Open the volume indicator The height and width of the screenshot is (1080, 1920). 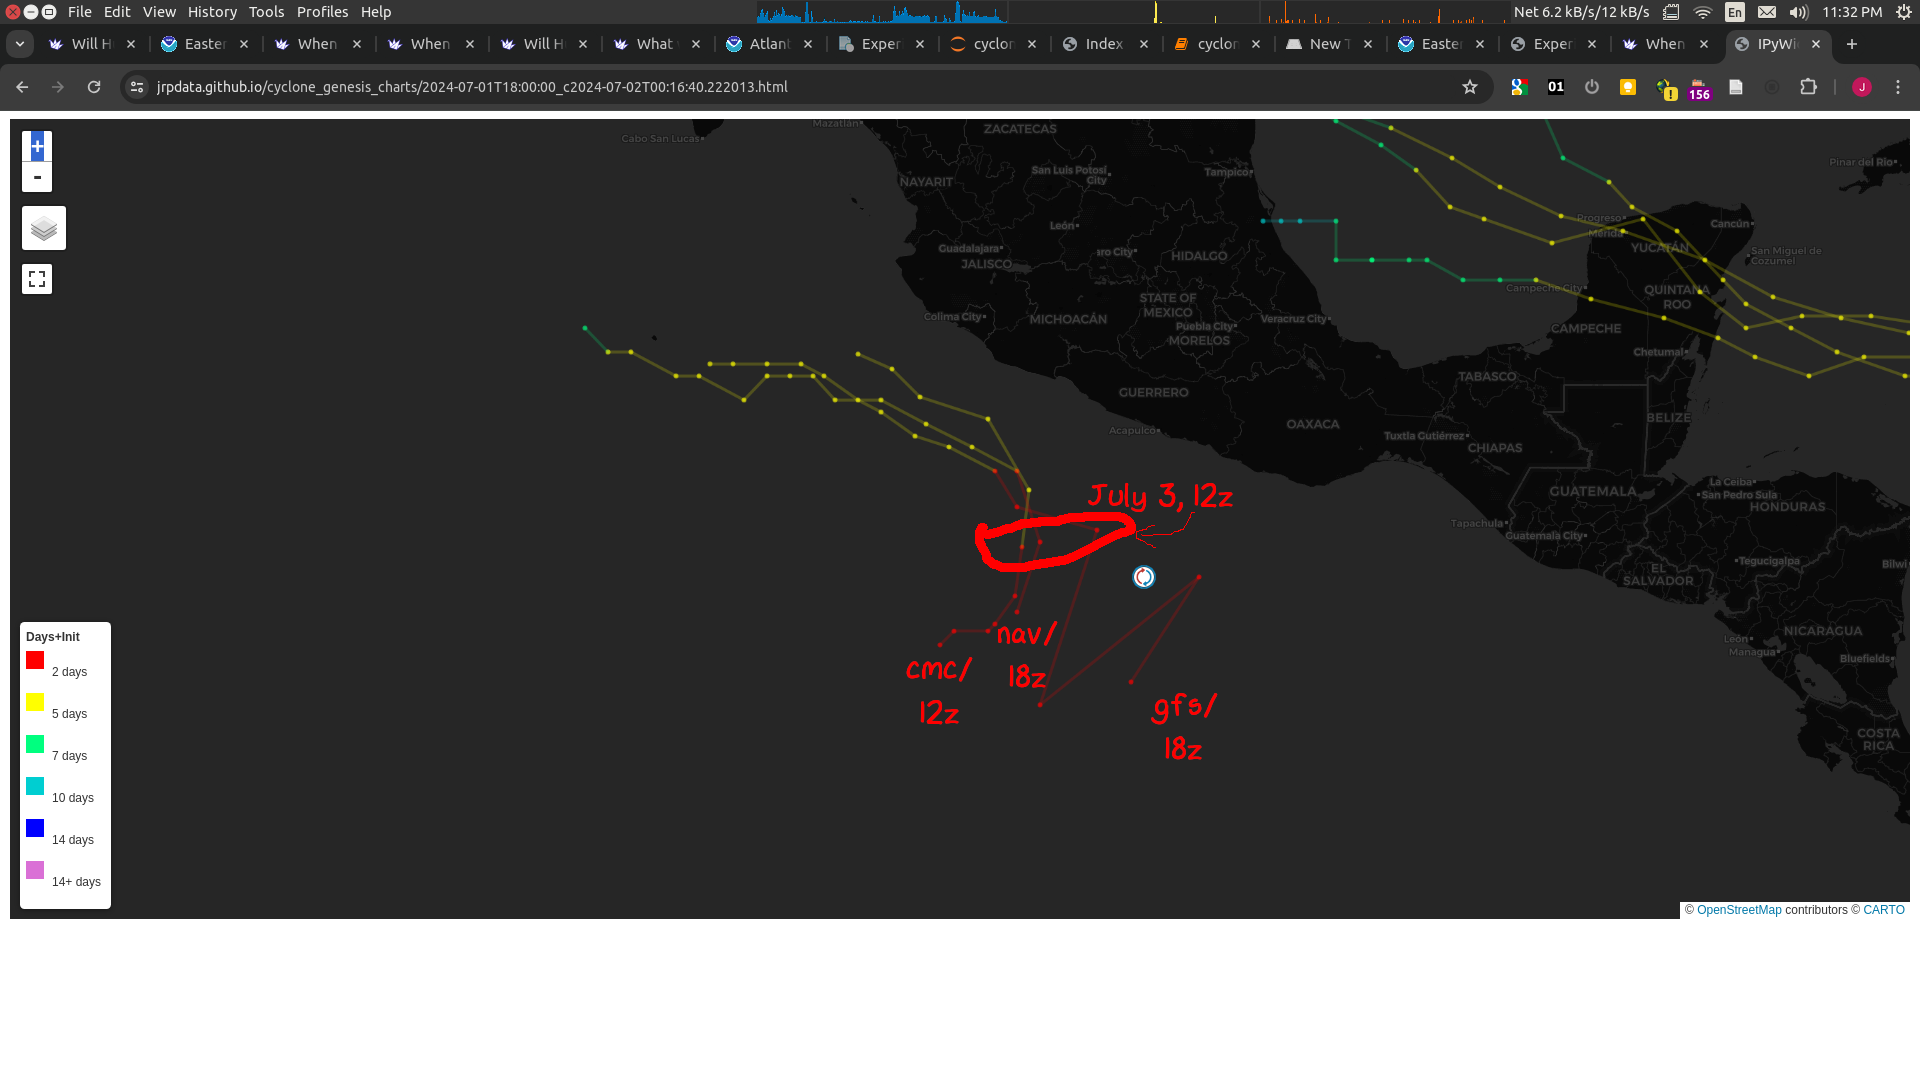click(1799, 12)
